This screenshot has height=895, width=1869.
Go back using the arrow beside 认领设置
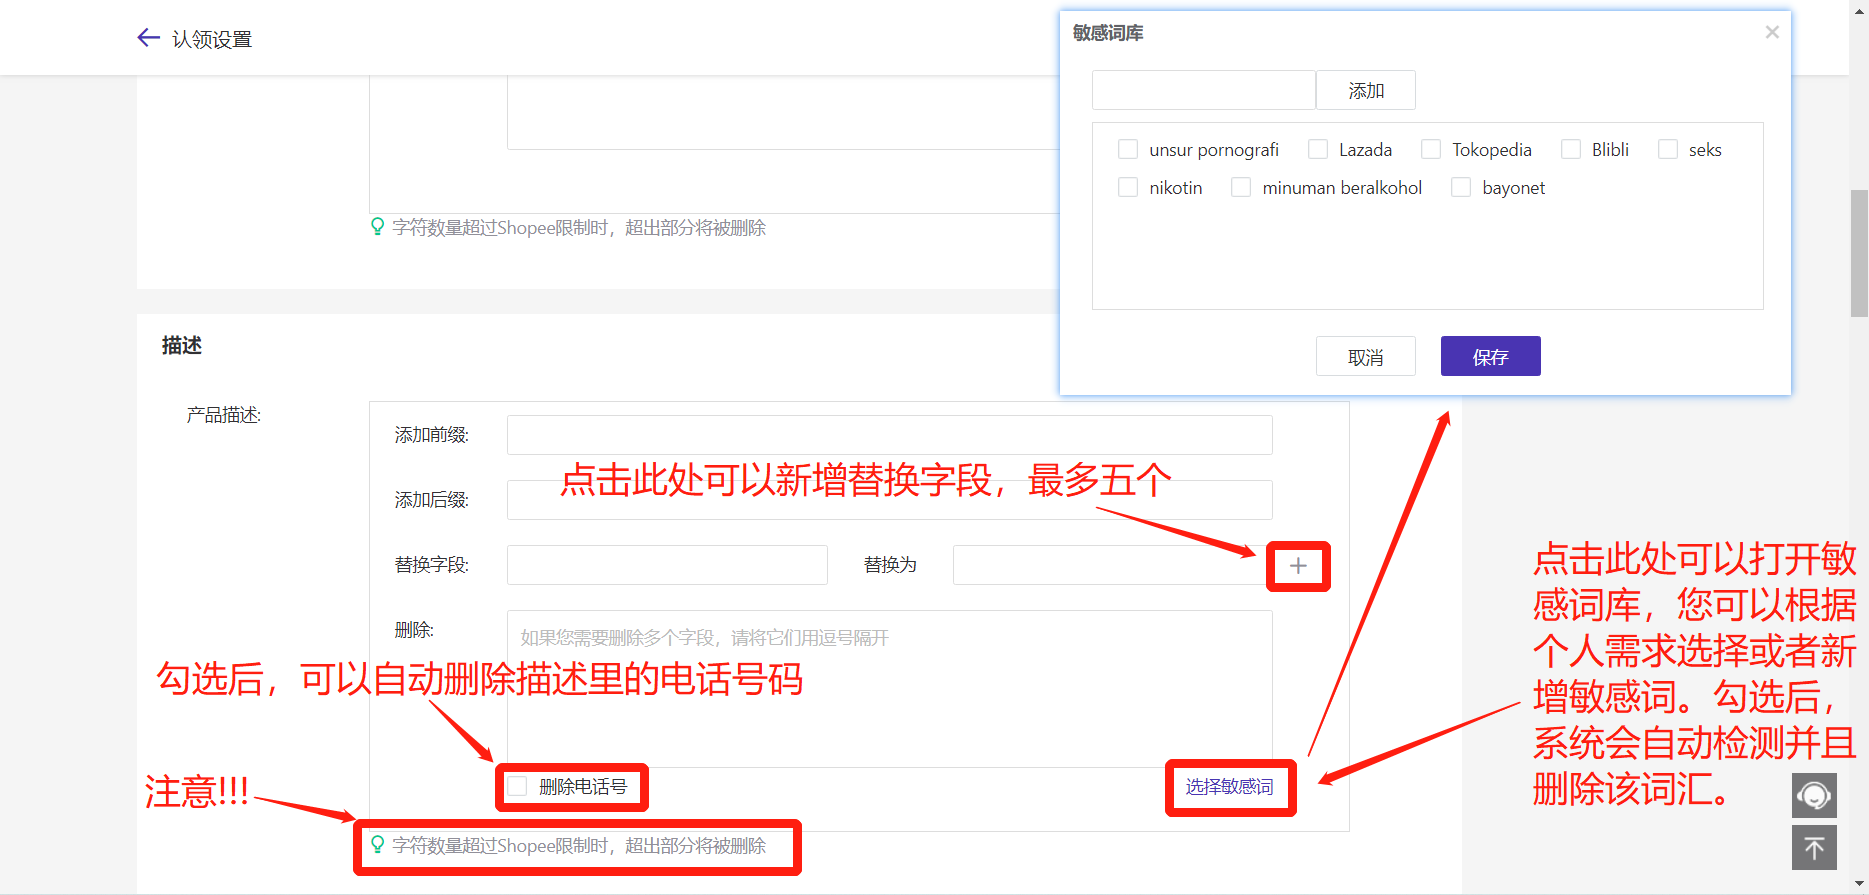(148, 38)
